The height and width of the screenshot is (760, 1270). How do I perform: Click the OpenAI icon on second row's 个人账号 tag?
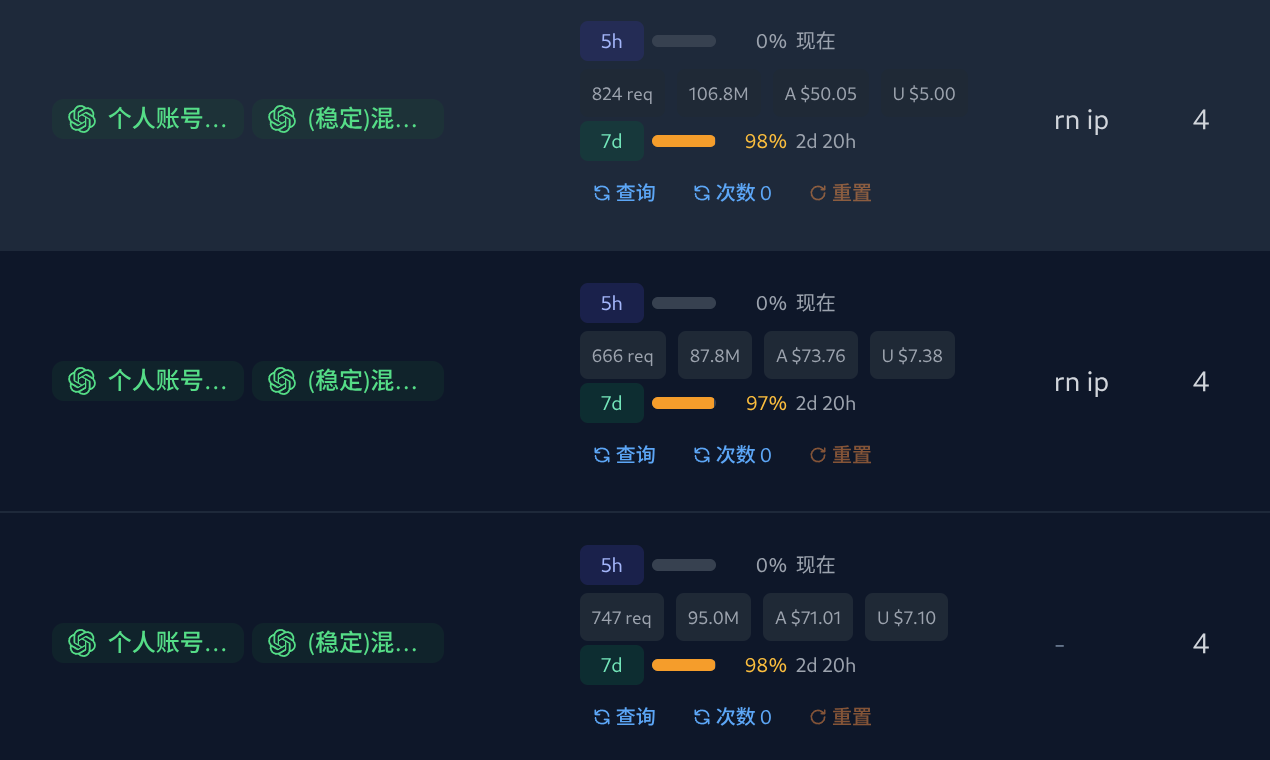click(82, 381)
